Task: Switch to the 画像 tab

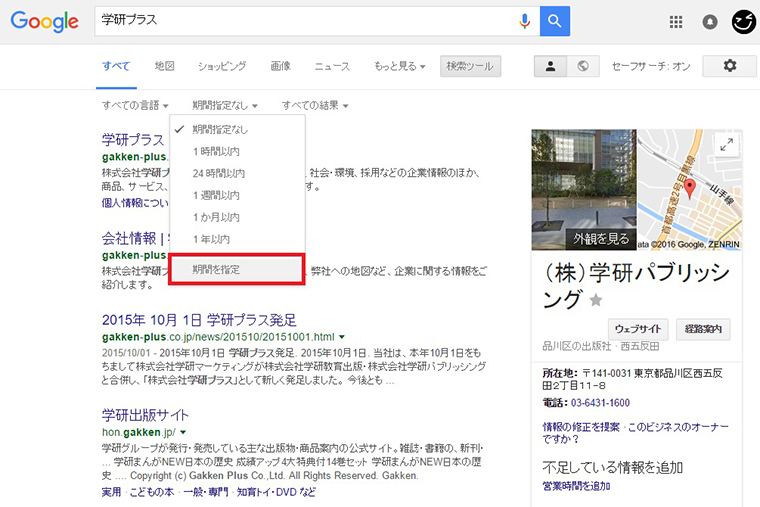Action: [x=280, y=66]
